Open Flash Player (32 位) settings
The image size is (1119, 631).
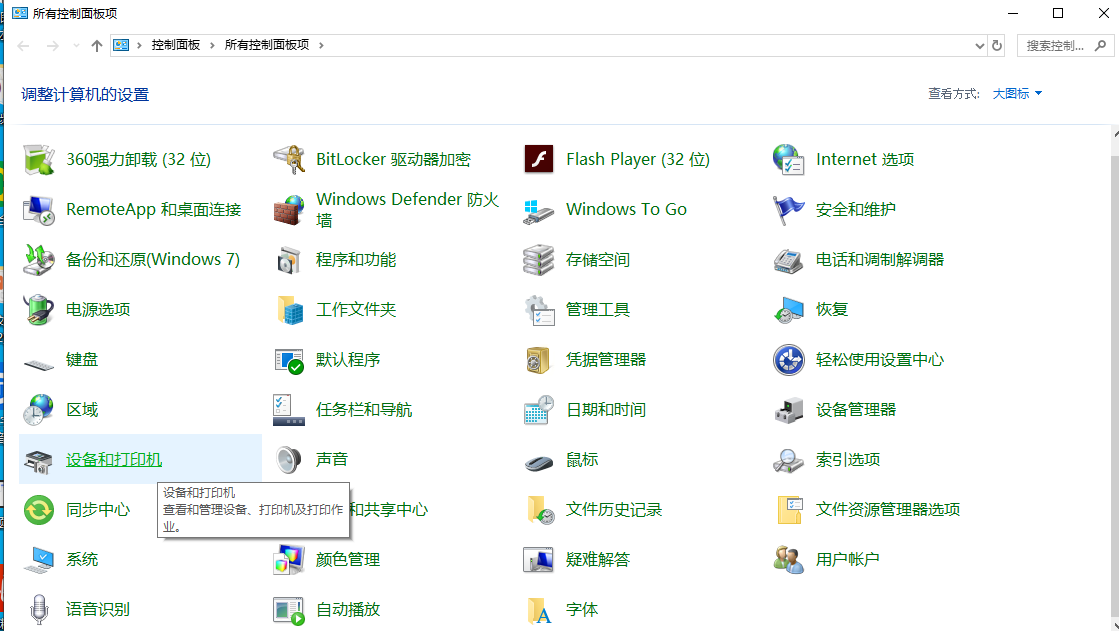click(638, 159)
